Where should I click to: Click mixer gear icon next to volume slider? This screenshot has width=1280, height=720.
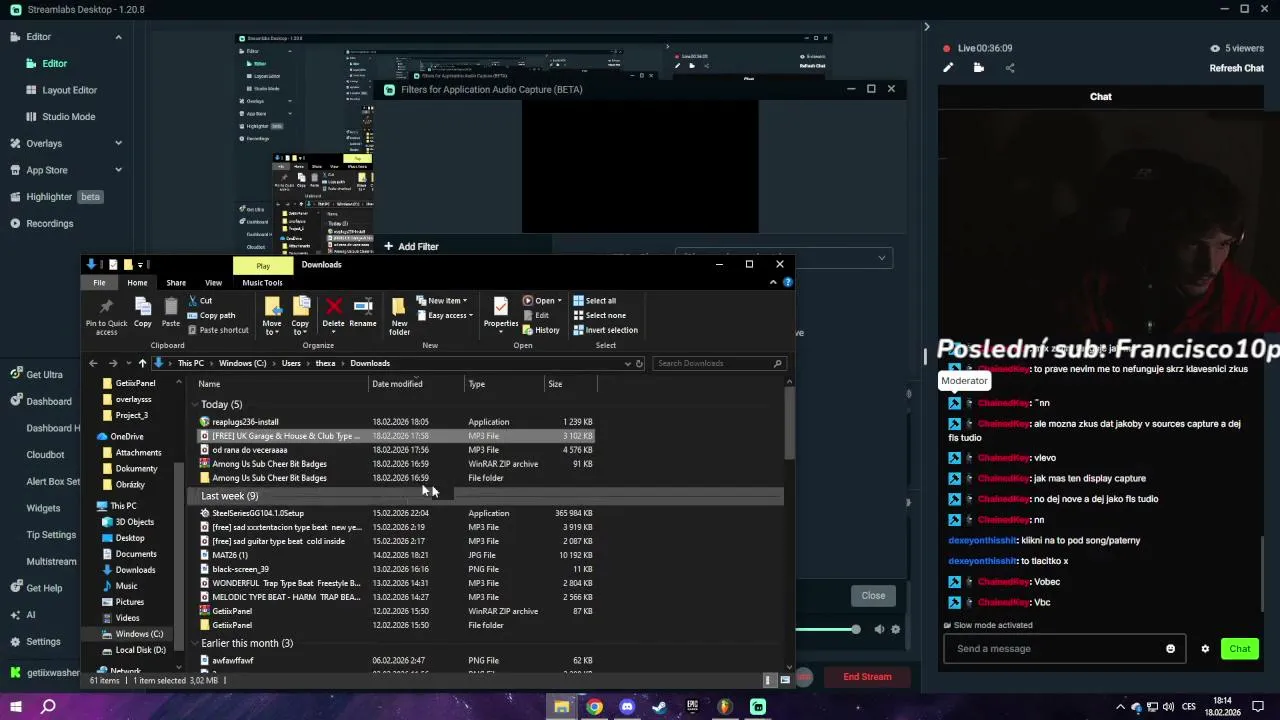click(x=895, y=629)
